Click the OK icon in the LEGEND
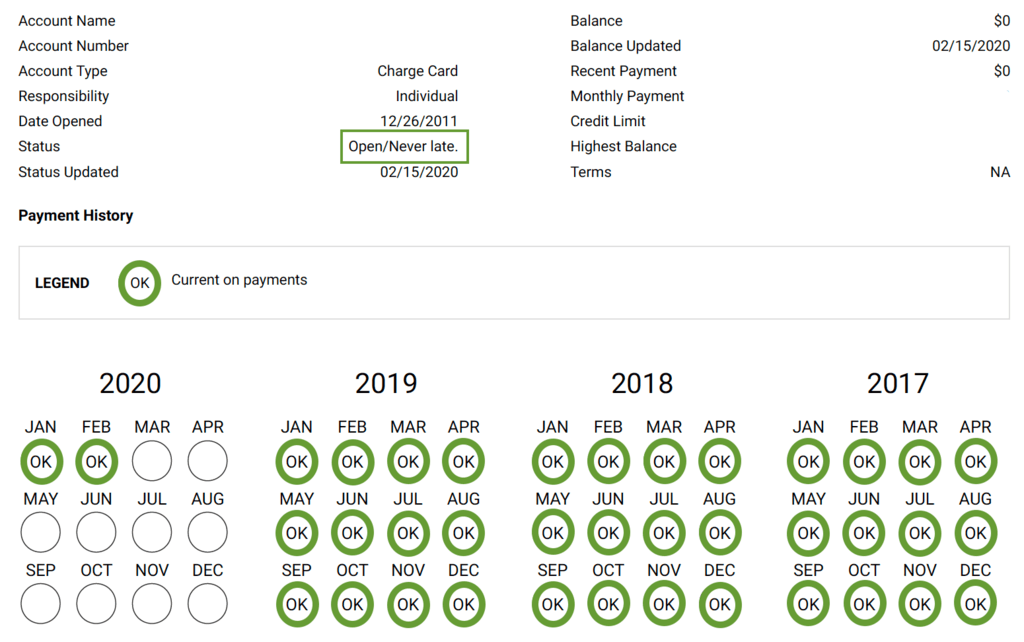This screenshot has width=1024, height=642. click(x=139, y=283)
